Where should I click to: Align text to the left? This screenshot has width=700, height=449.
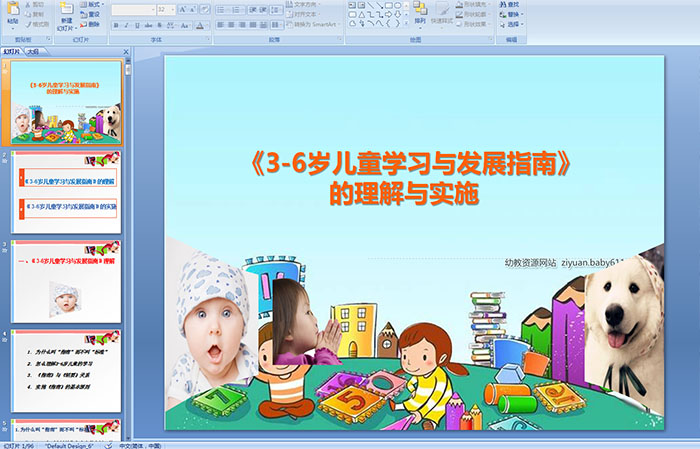(221, 25)
